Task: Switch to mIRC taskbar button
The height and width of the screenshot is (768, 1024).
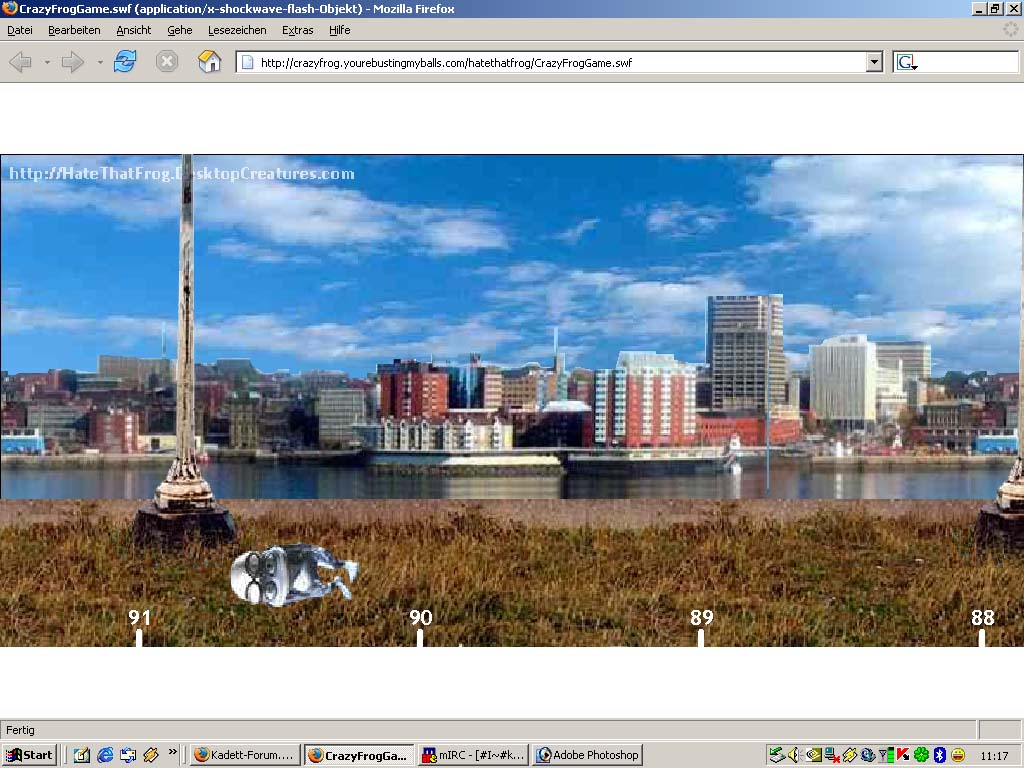Action: pos(473,755)
